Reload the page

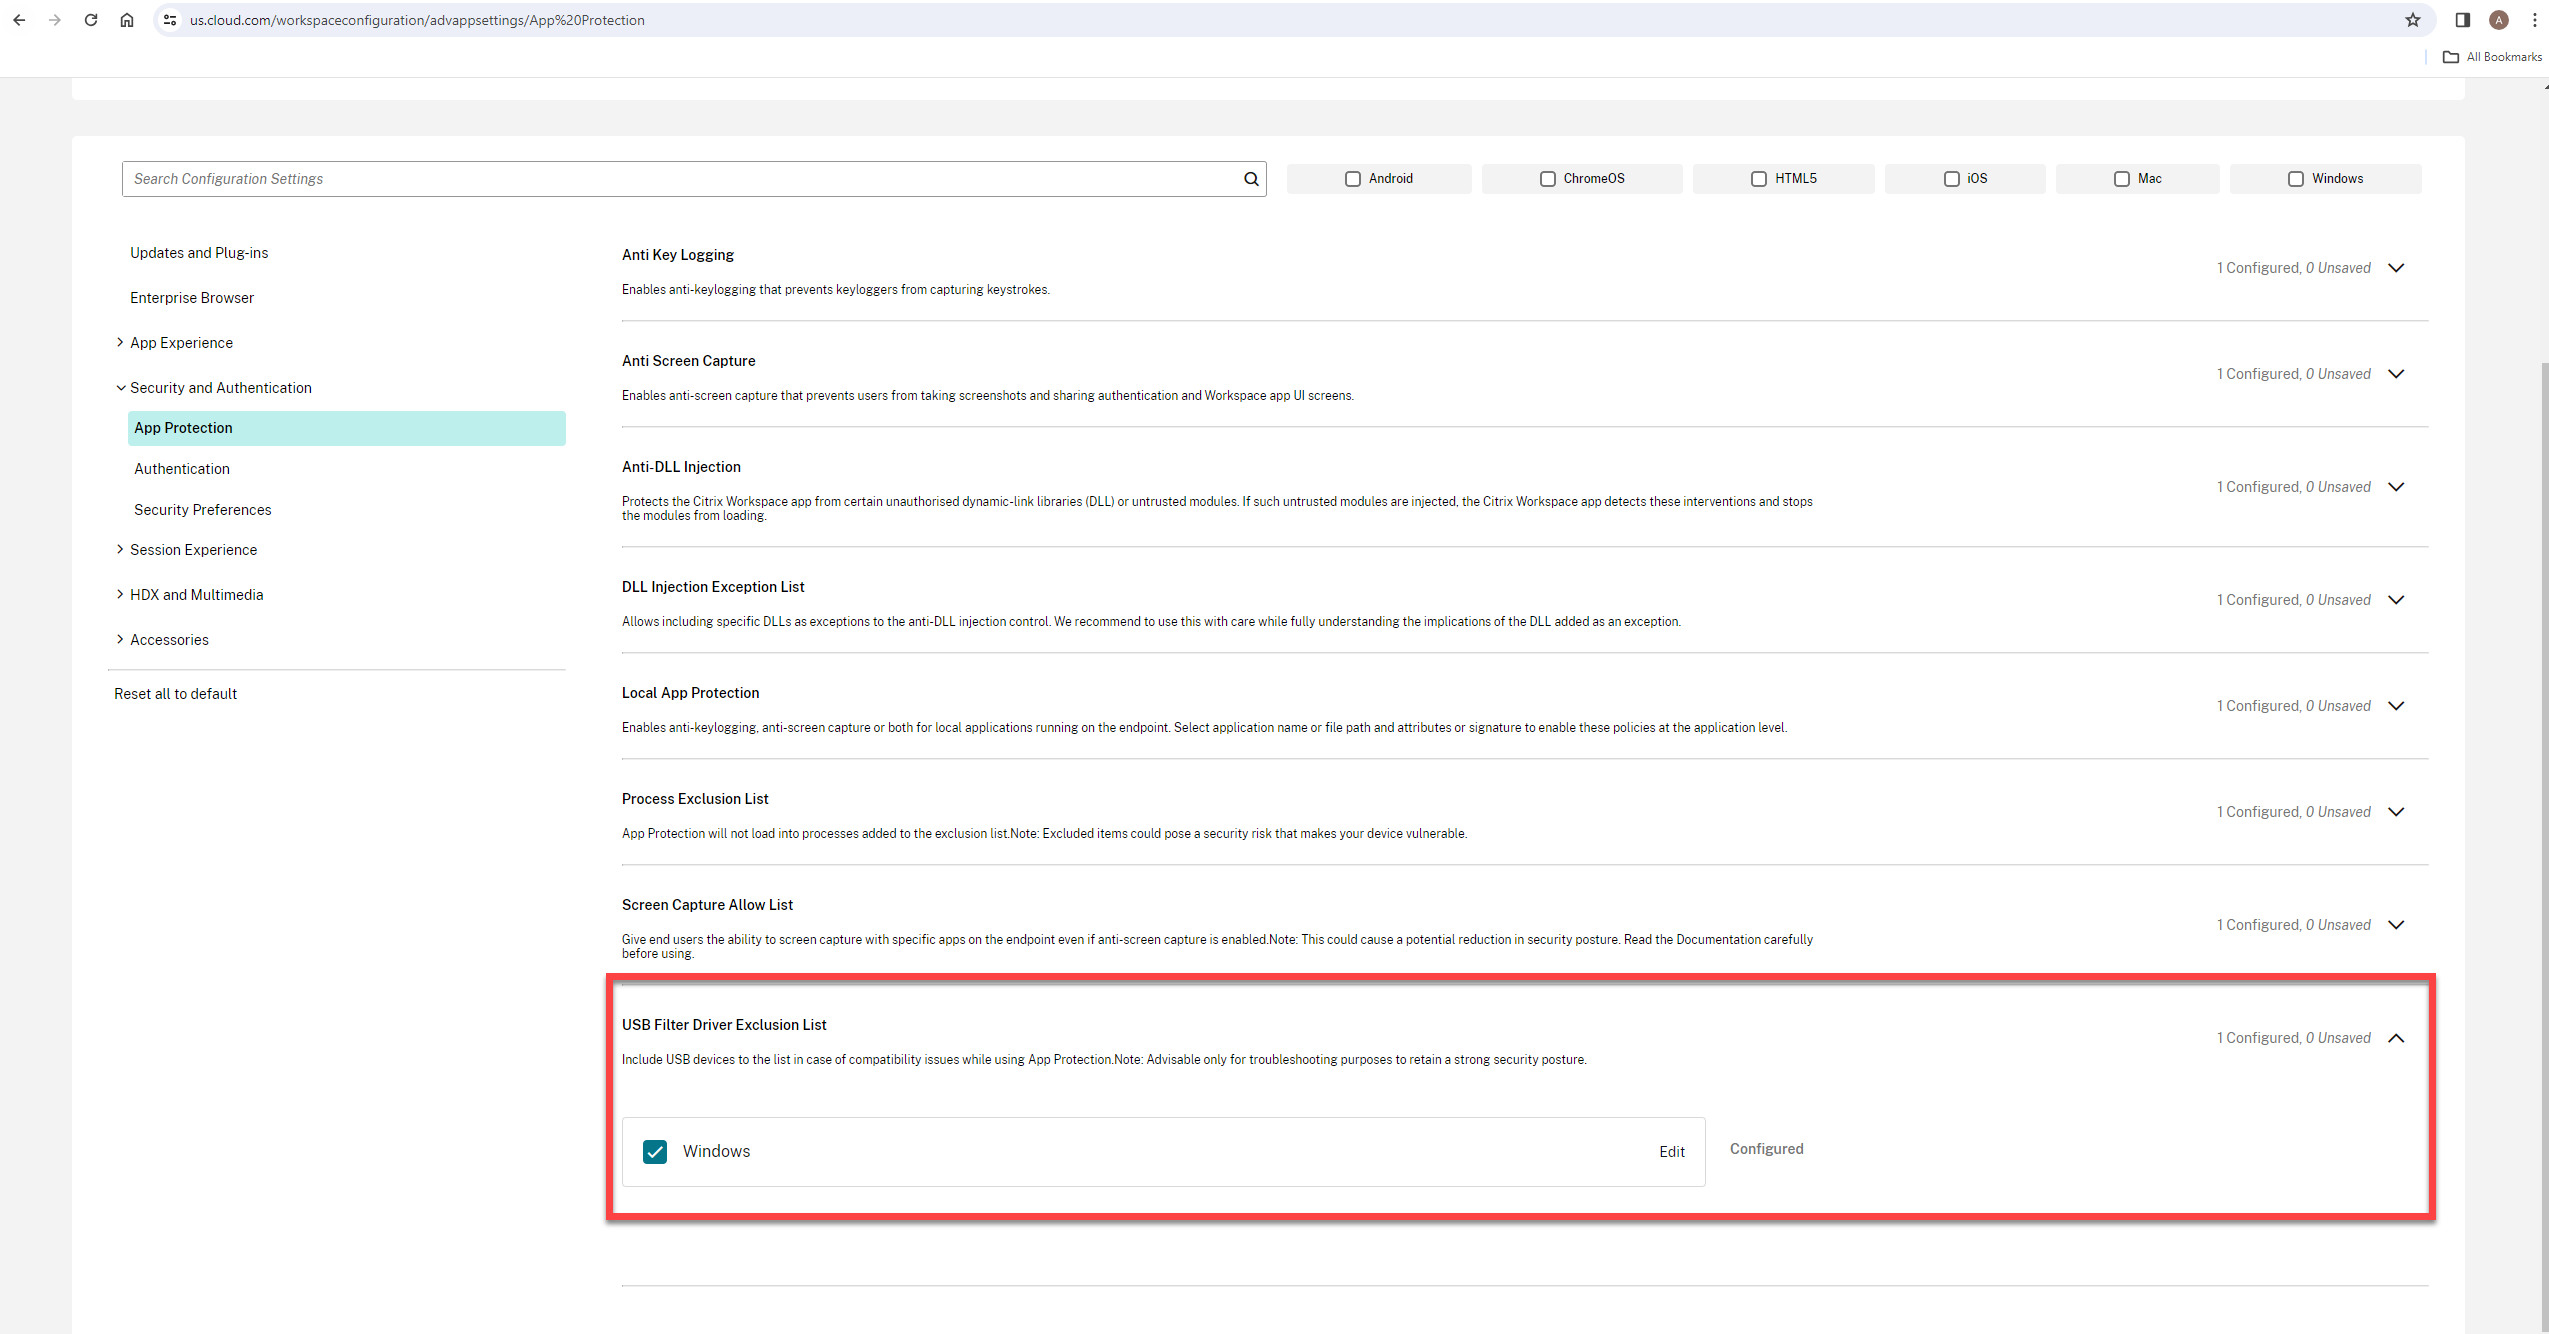91,20
